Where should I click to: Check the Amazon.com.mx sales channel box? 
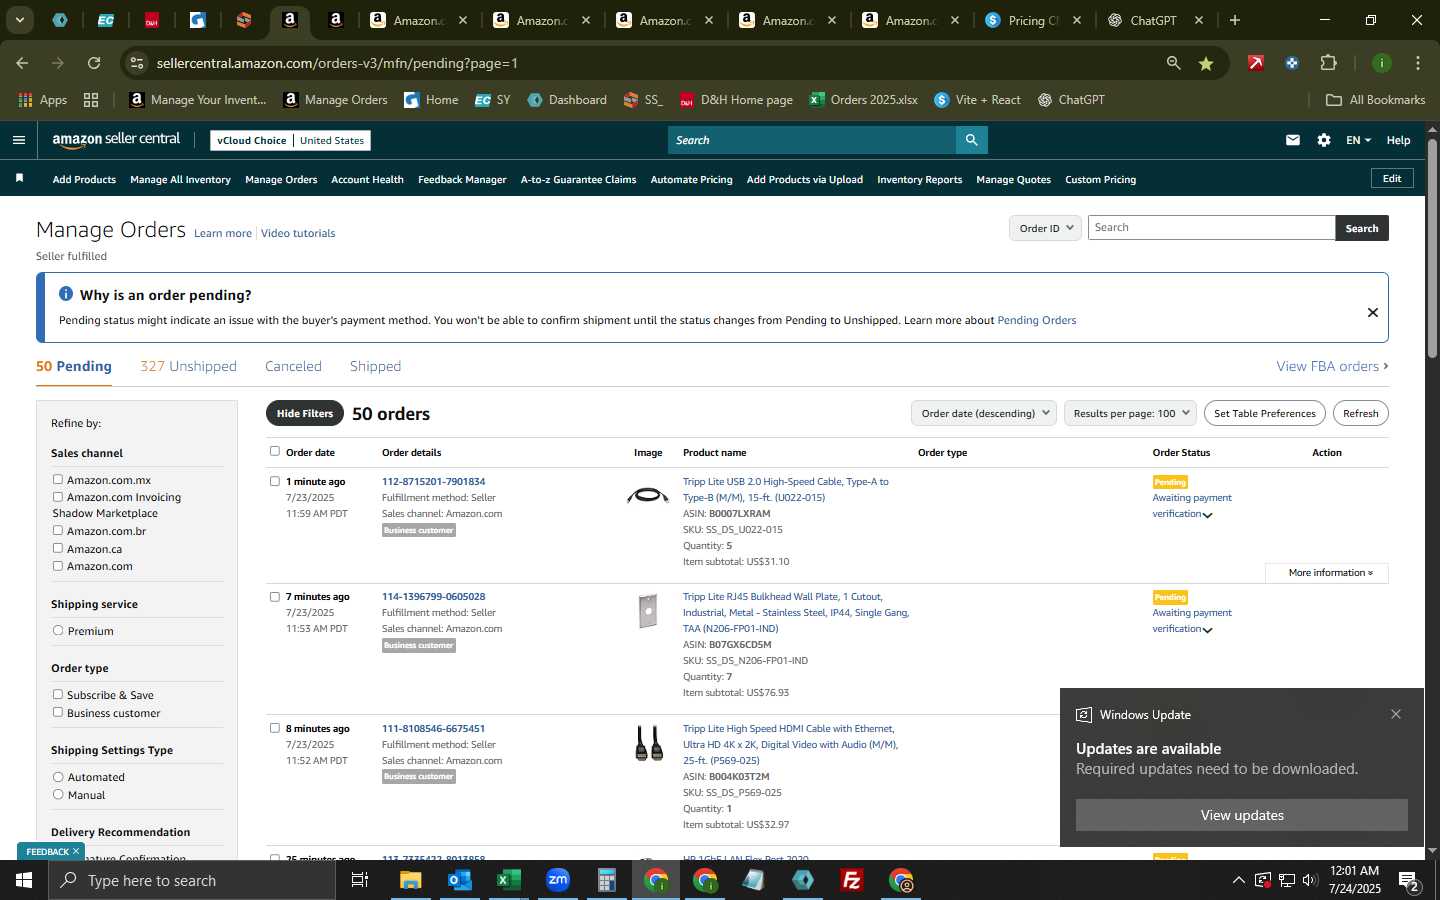[58, 480]
